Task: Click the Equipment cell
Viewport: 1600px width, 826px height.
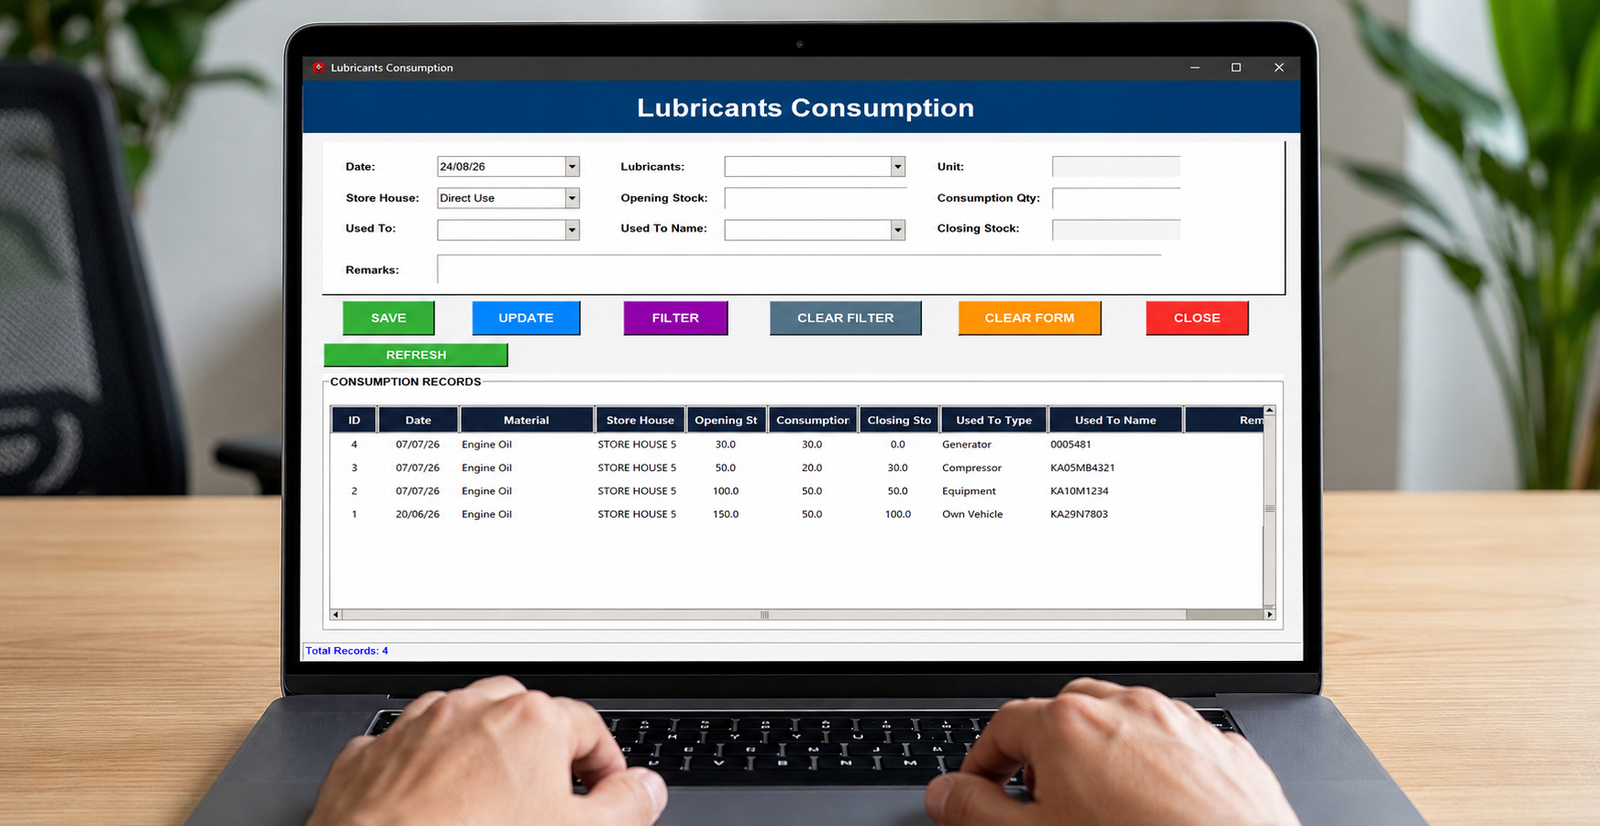Action: tap(969, 491)
